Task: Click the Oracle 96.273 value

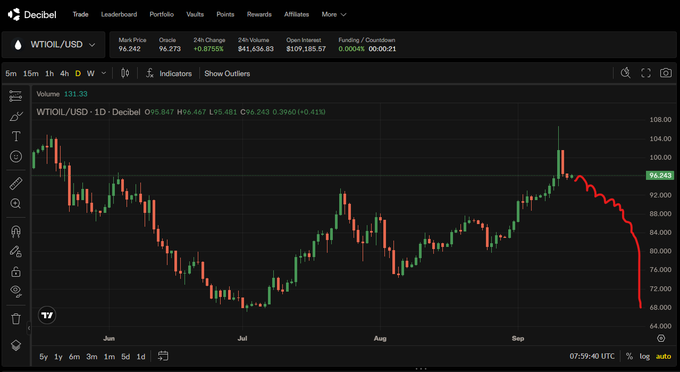Action: point(170,49)
